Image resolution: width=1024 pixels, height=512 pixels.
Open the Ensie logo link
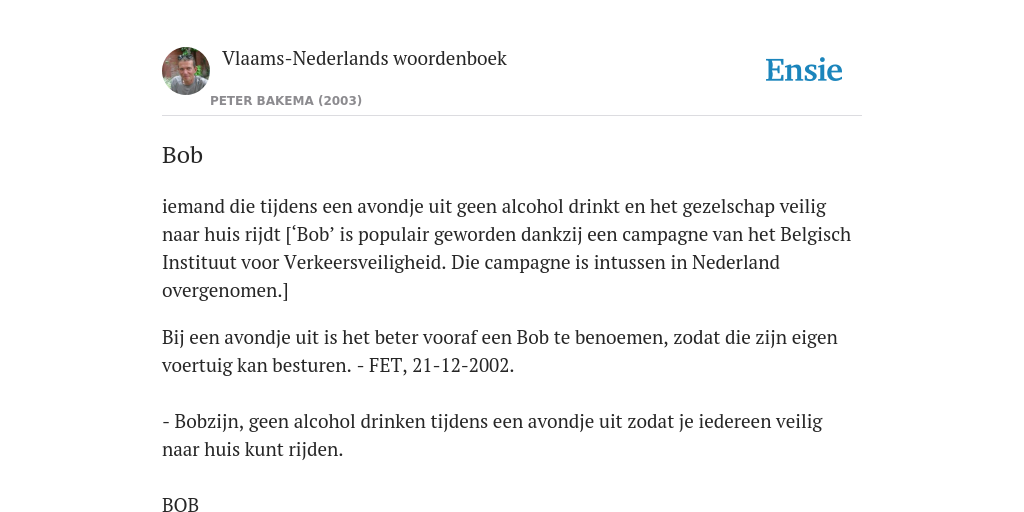point(804,70)
